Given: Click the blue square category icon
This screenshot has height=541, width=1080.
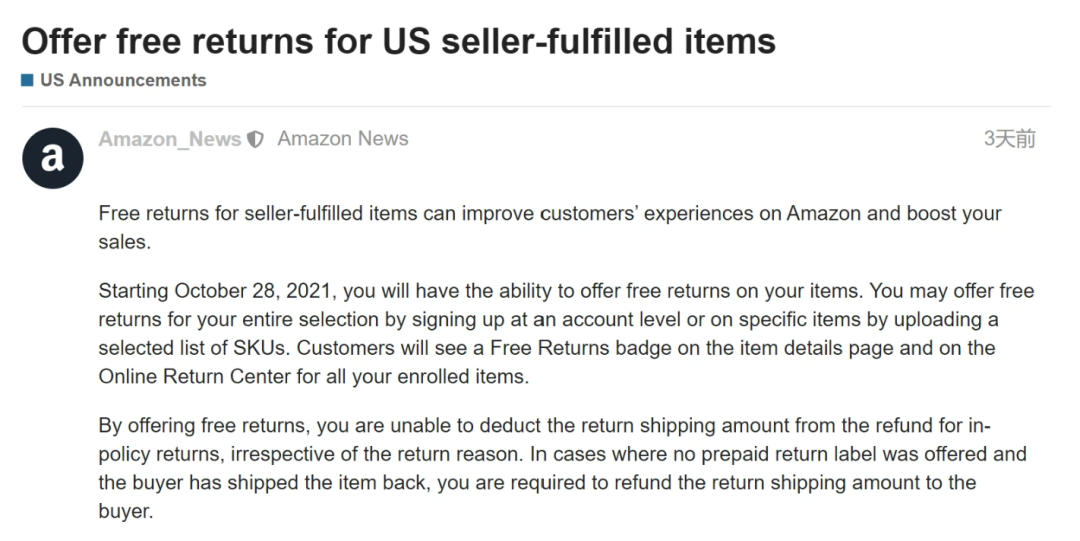Looking at the screenshot, I should 28,80.
